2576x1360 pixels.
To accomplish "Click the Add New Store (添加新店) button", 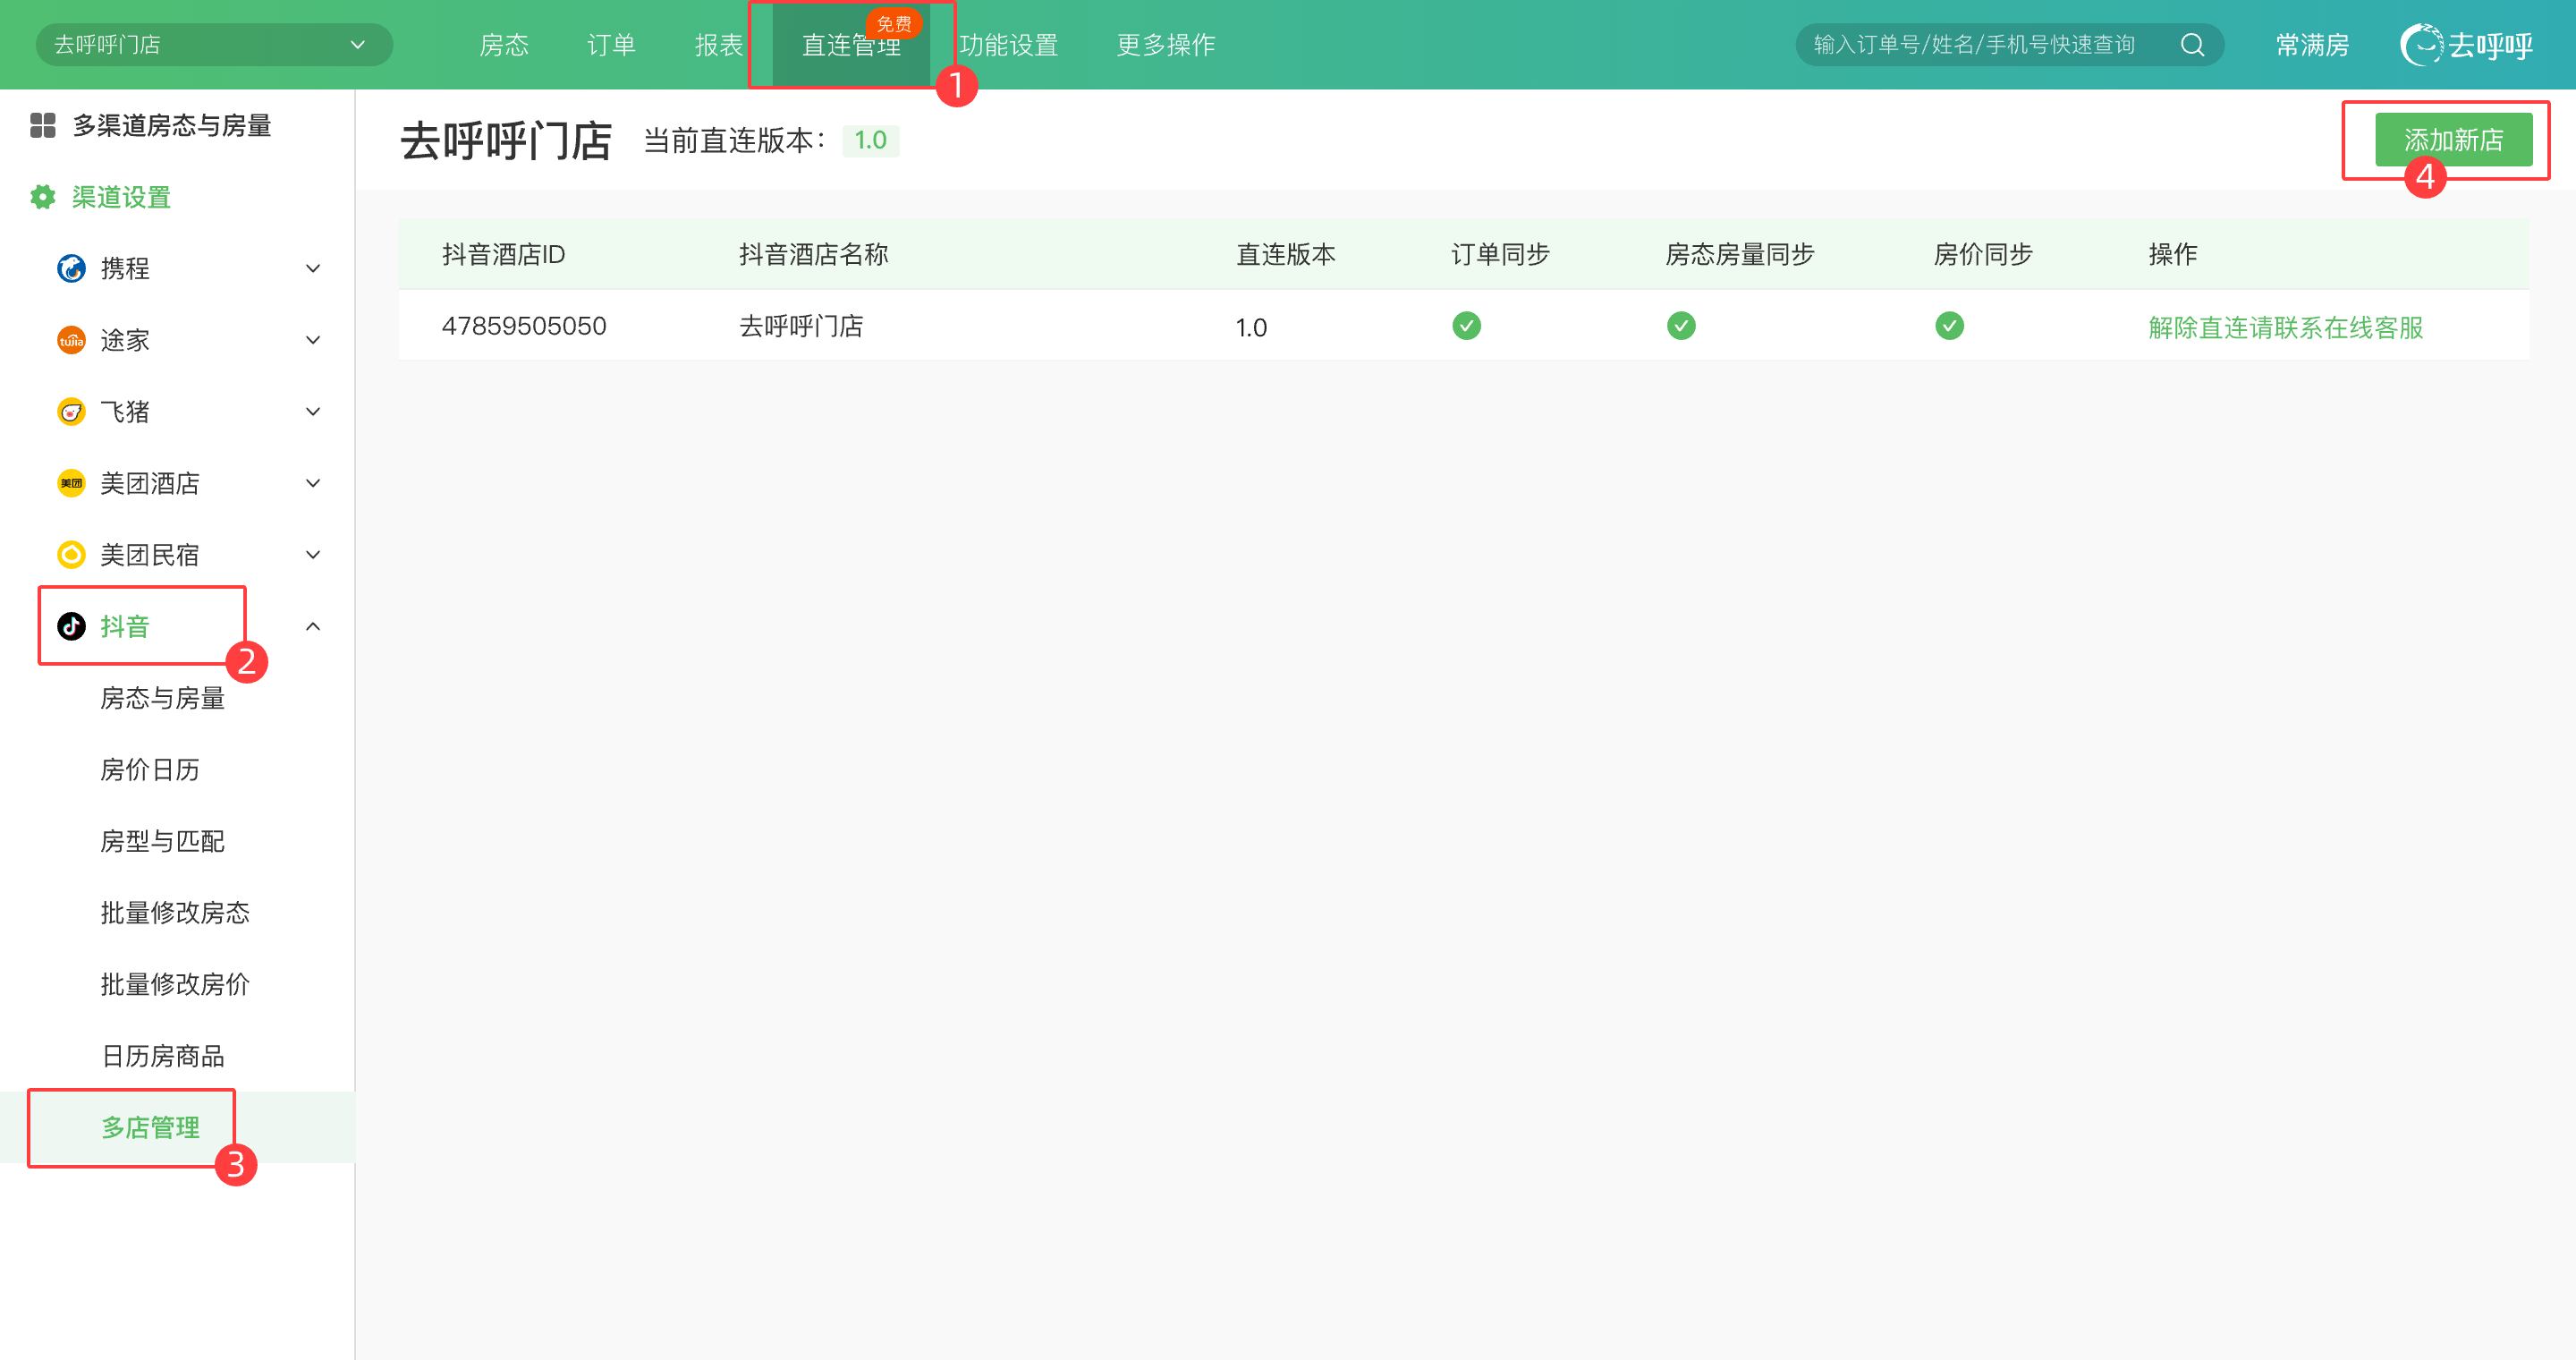I will [2453, 140].
